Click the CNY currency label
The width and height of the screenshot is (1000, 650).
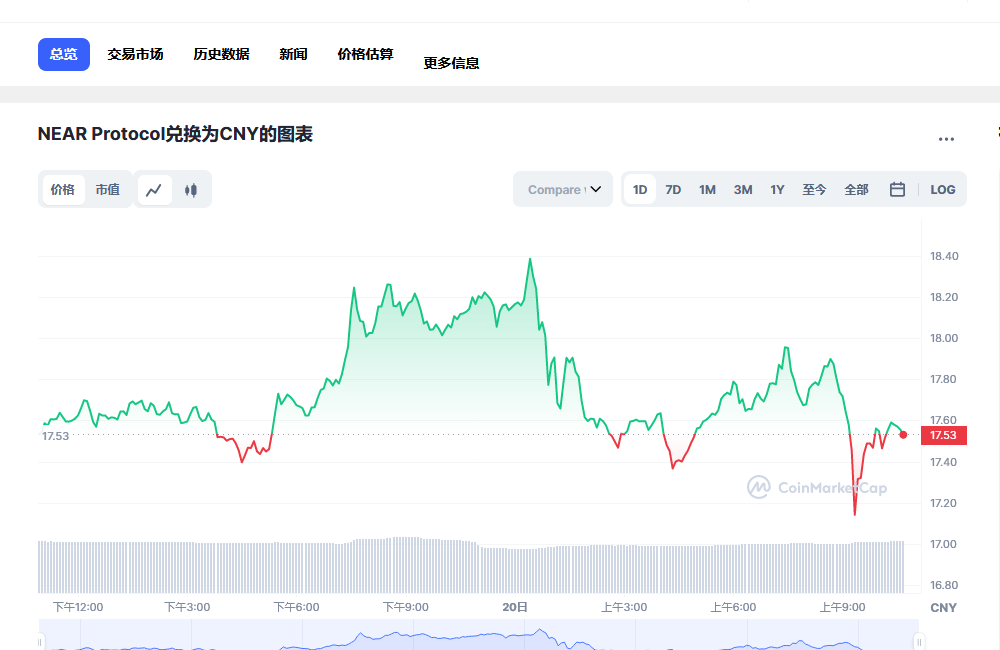click(943, 607)
